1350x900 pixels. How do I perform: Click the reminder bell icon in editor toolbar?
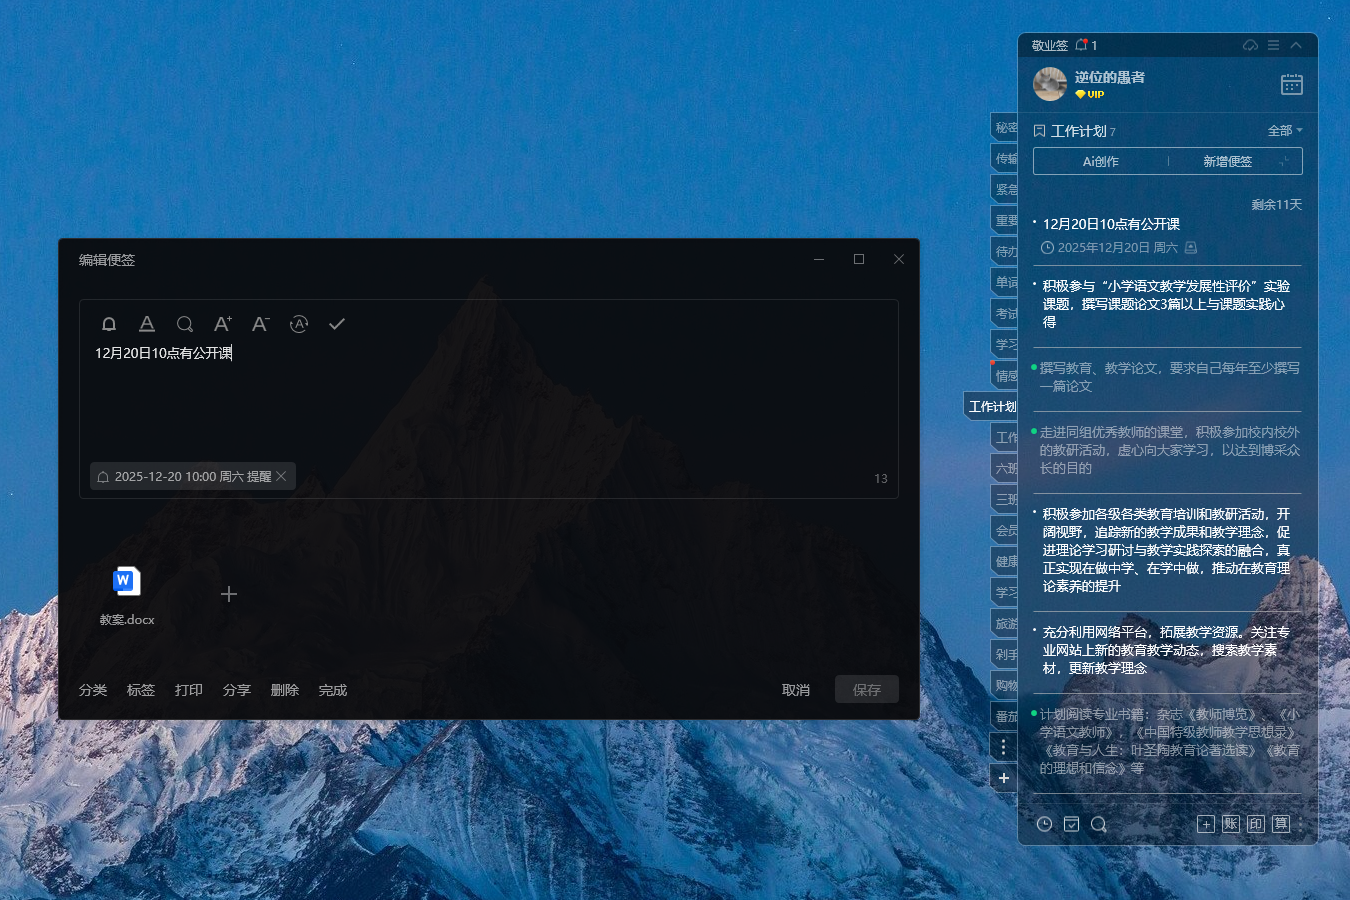coord(109,324)
